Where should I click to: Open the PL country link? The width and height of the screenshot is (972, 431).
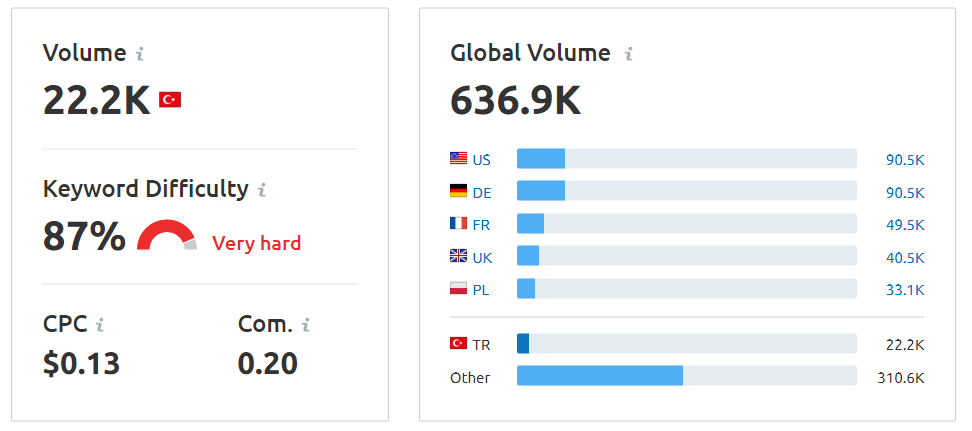click(x=480, y=290)
